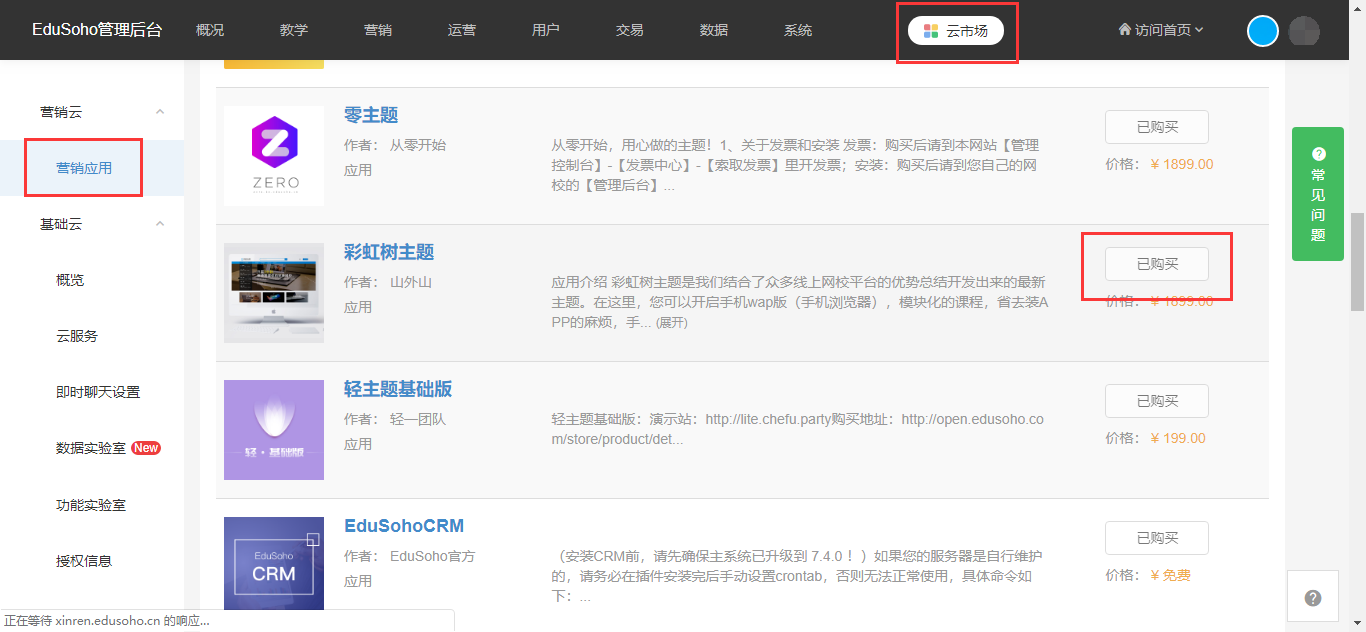Click the EduSoho CRM app icon
The image size is (1366, 632).
coord(274,563)
